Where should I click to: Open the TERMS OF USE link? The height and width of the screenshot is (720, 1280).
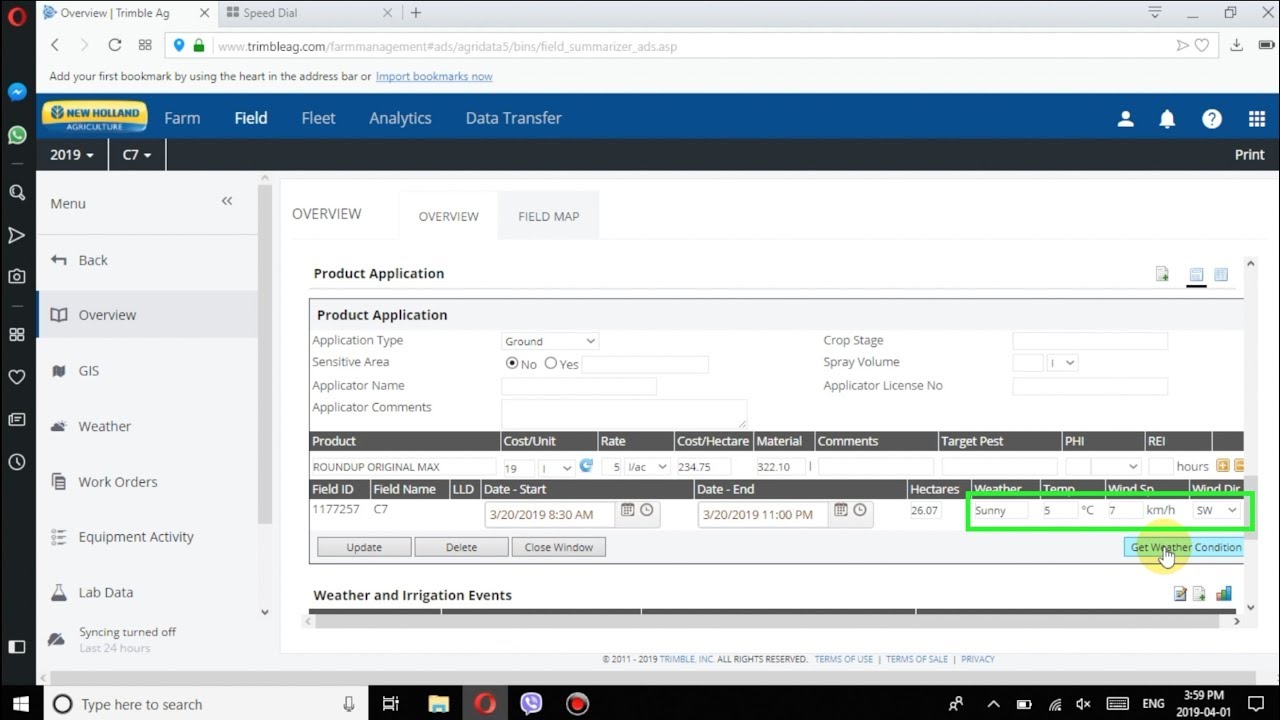843,659
